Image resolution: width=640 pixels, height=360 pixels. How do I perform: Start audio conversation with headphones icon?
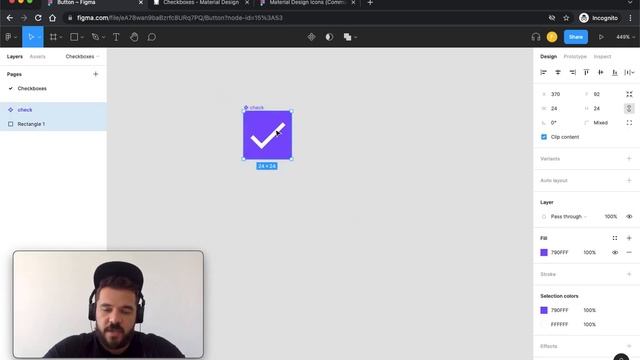(x=536, y=37)
